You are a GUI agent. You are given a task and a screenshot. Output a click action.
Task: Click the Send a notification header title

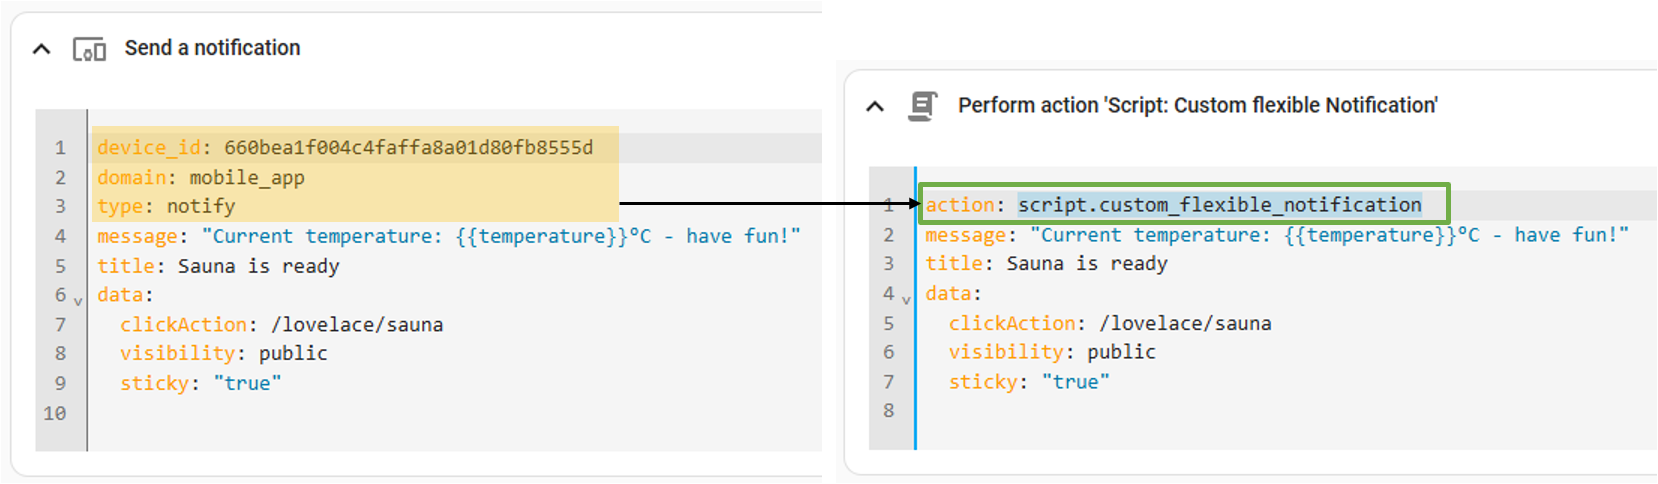click(212, 48)
